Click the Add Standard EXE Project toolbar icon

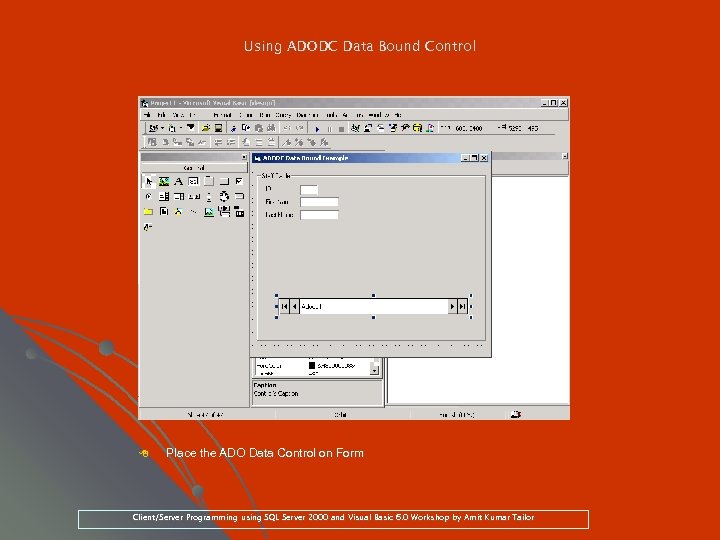point(153,128)
